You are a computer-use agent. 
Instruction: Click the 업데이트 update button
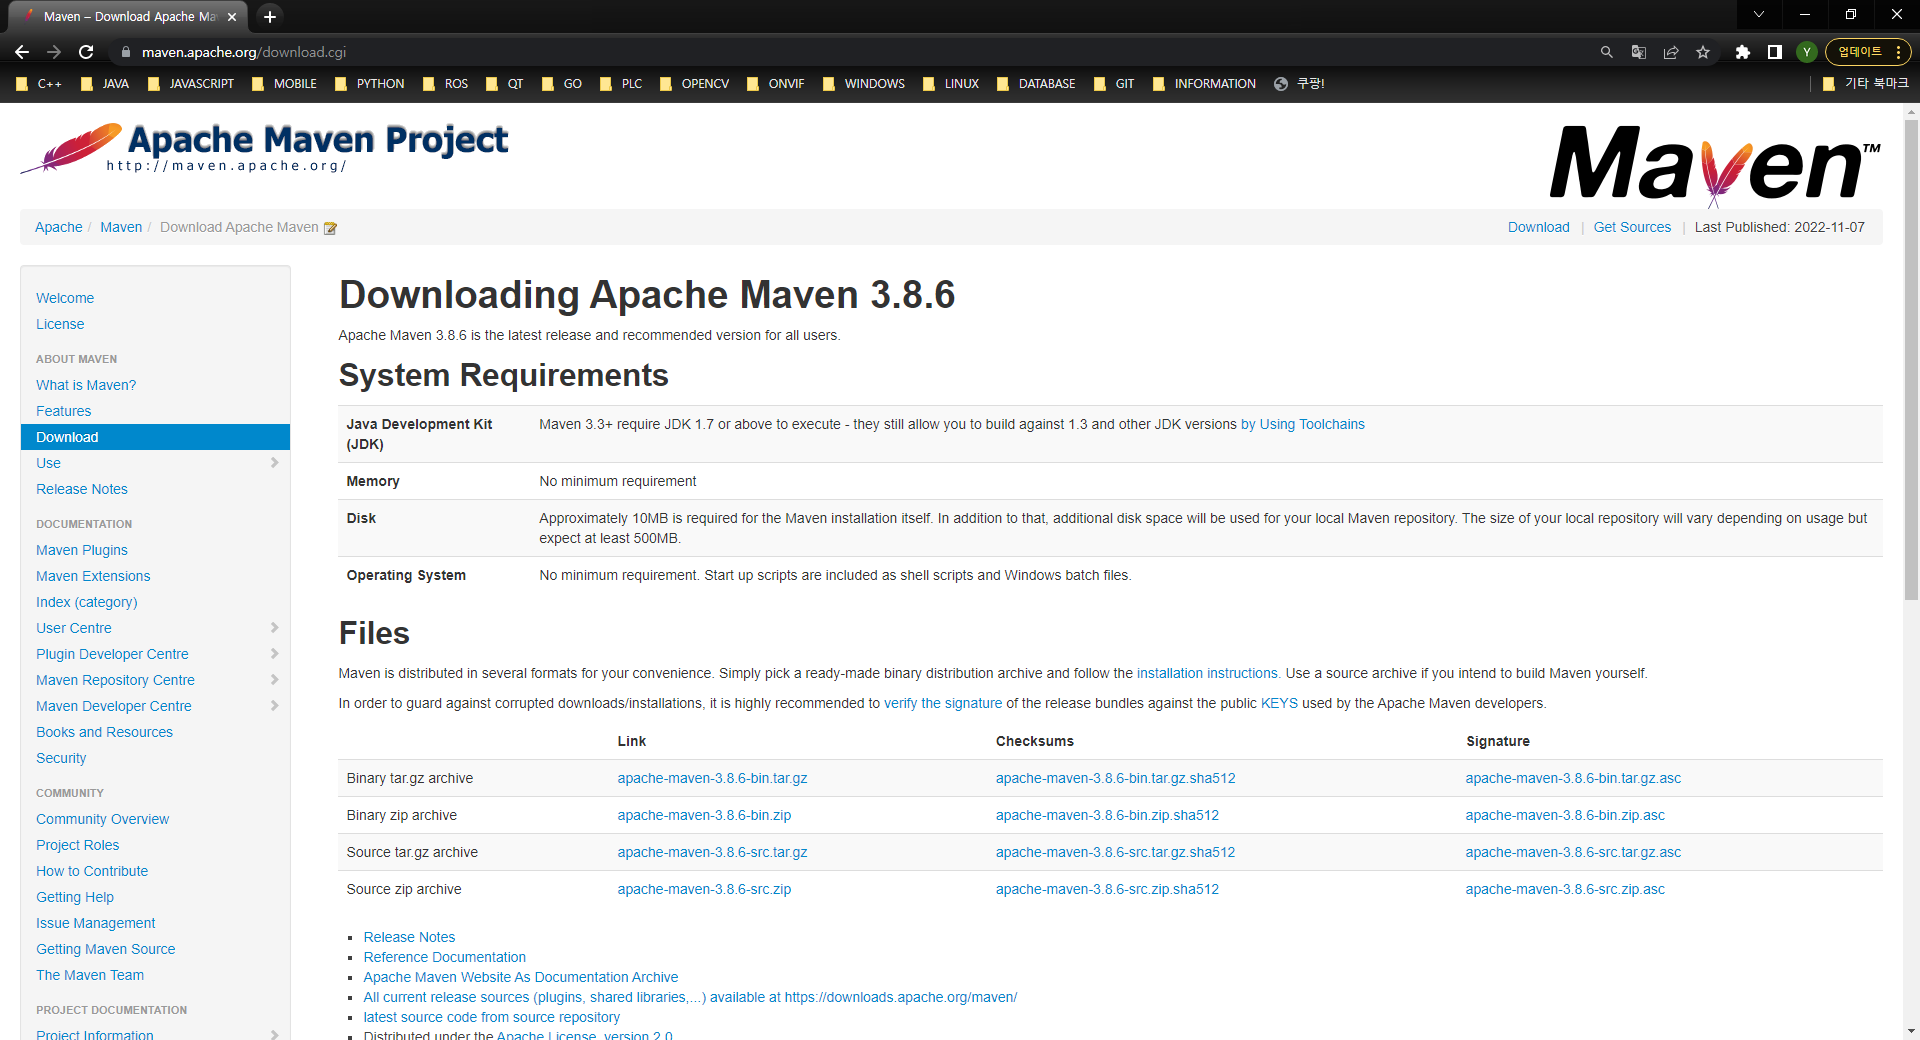[1859, 52]
